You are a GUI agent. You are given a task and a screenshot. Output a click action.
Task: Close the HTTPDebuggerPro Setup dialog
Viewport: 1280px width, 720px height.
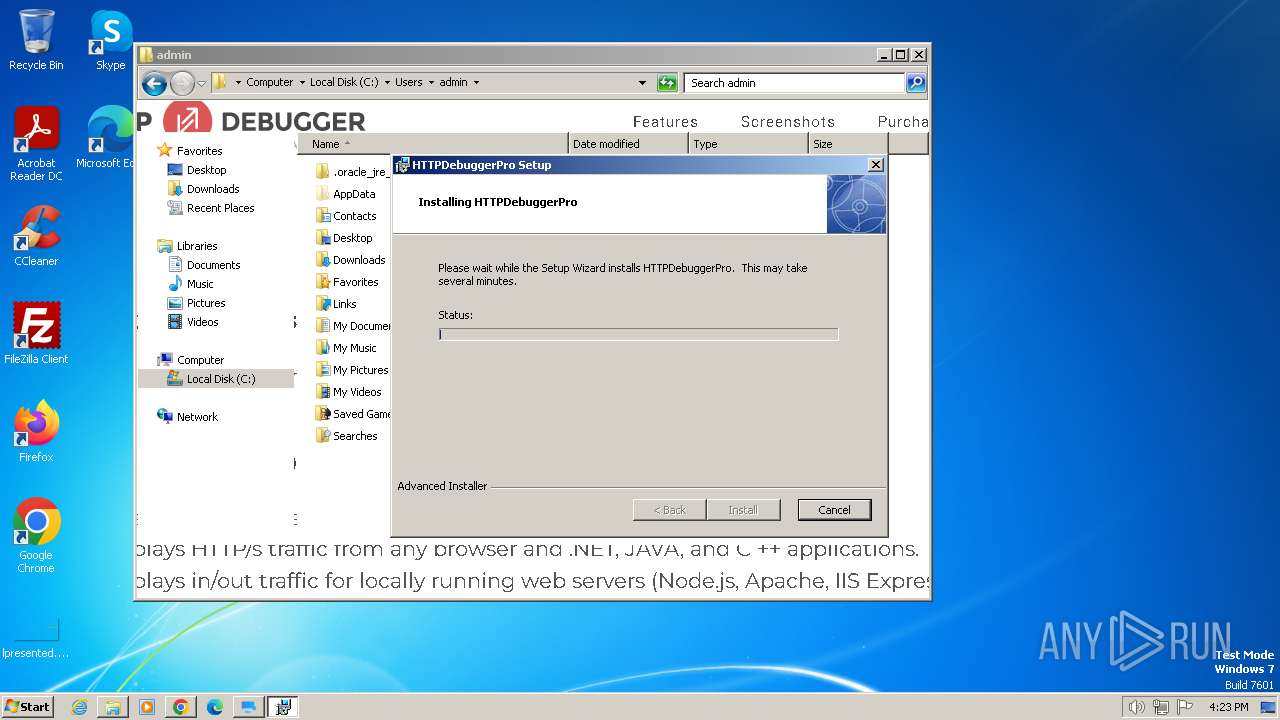point(875,165)
